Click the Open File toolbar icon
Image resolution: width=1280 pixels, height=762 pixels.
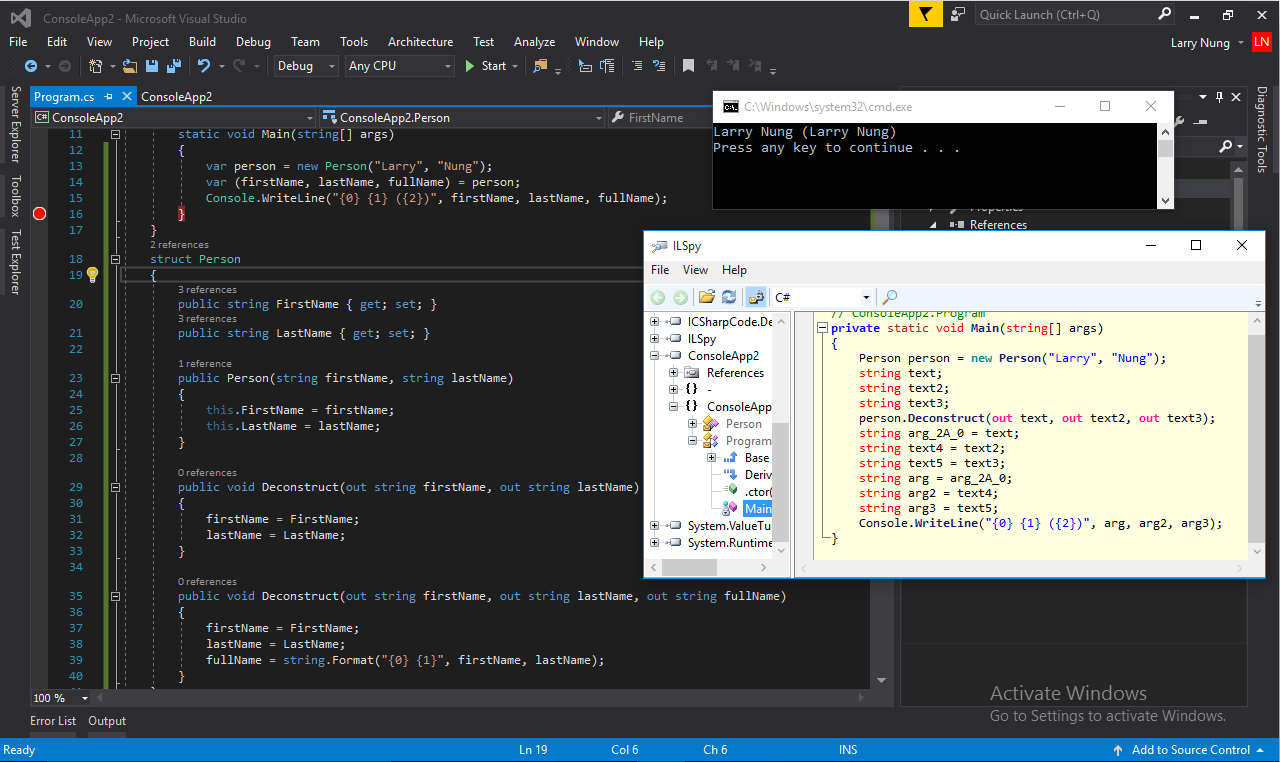[x=131, y=66]
